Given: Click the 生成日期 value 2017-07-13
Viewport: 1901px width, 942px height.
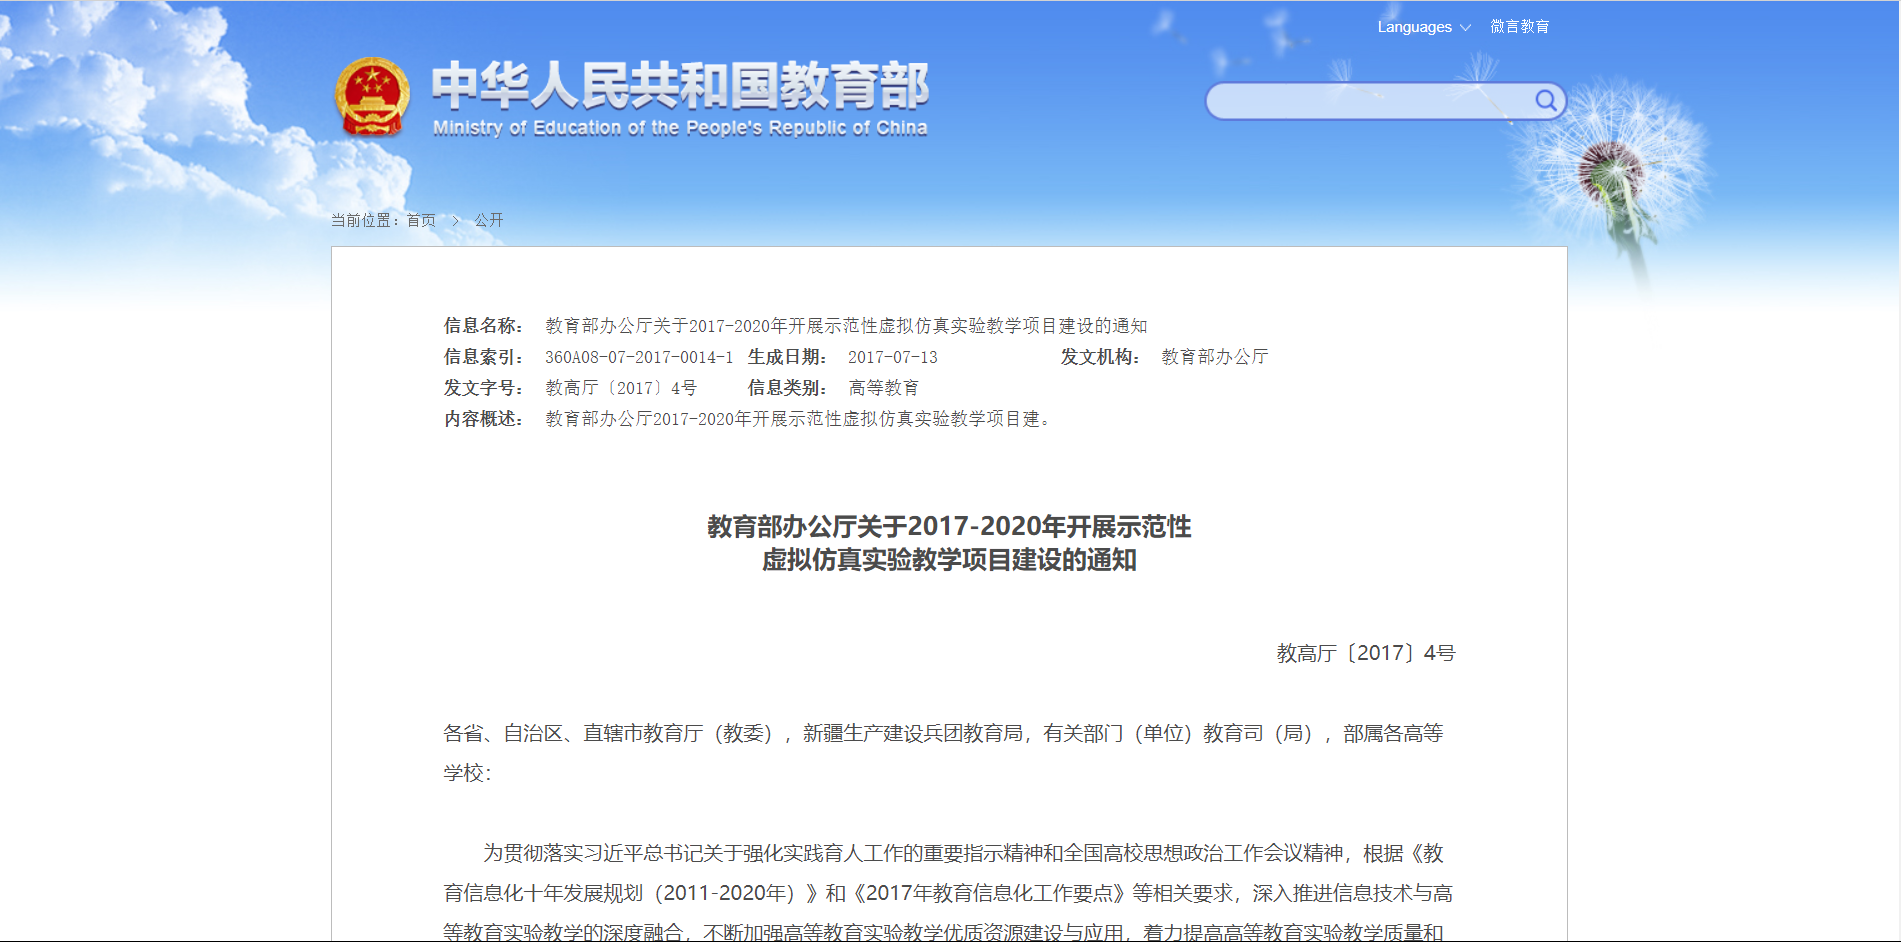Looking at the screenshot, I should click(893, 357).
